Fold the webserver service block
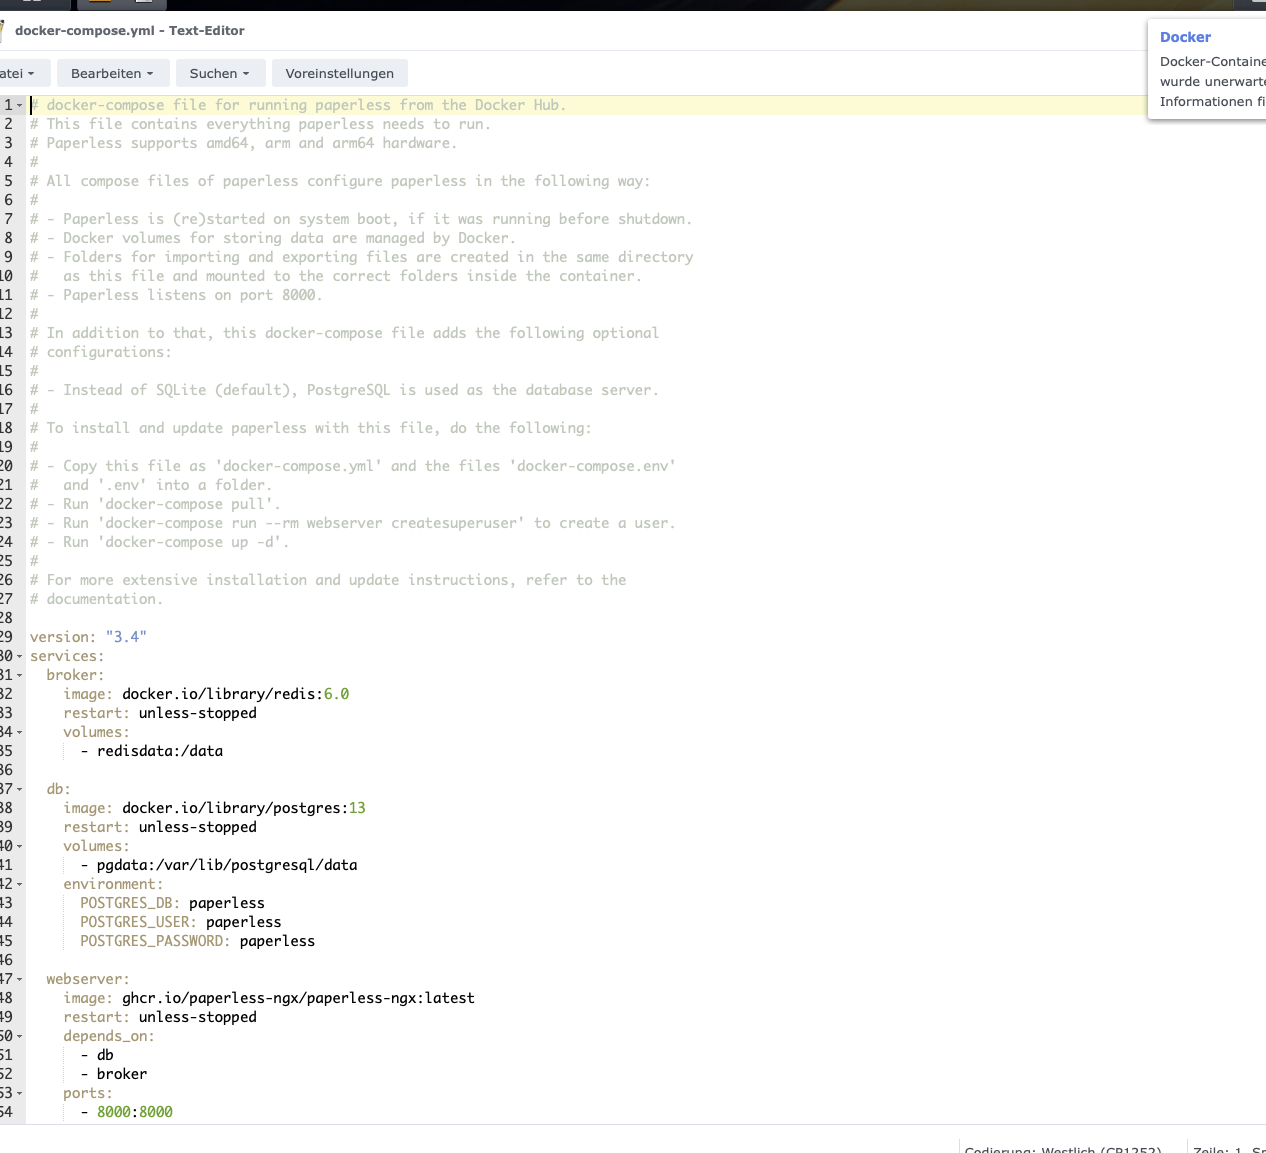 (x=19, y=980)
